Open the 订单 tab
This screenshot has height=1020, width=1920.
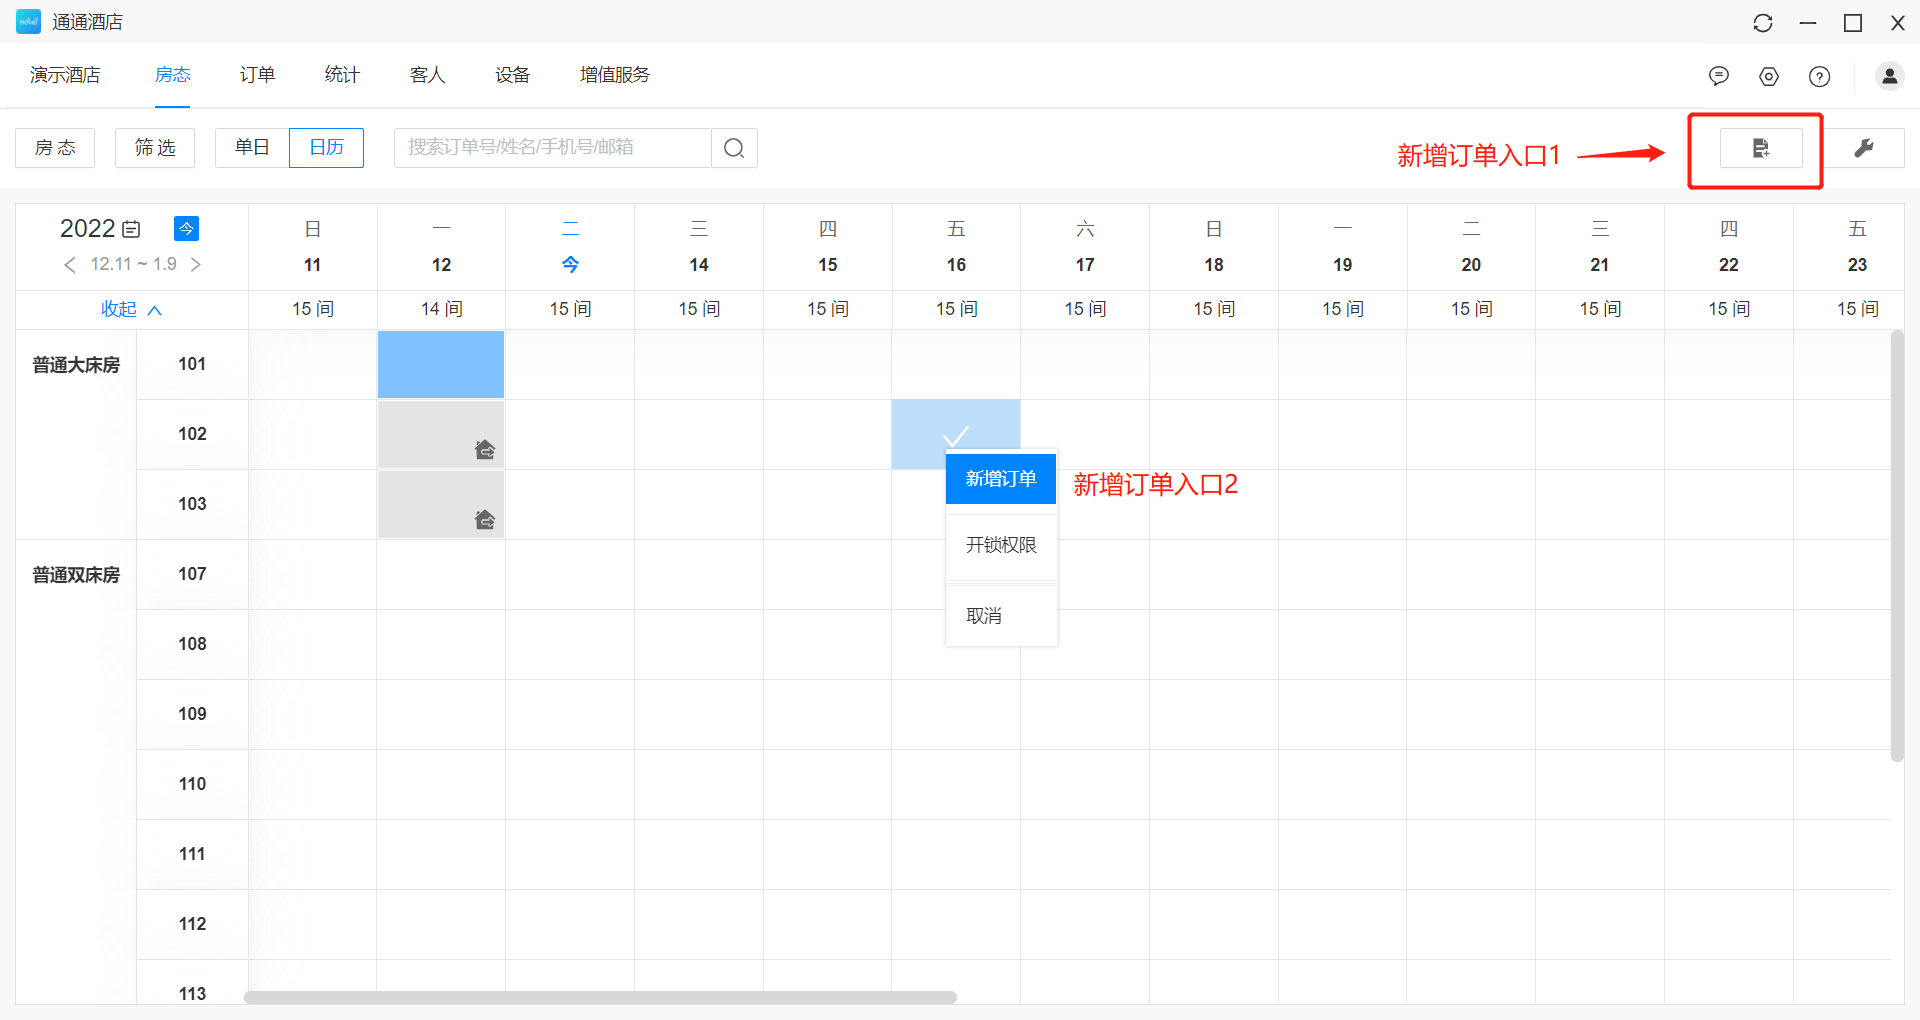pyautogui.click(x=257, y=75)
